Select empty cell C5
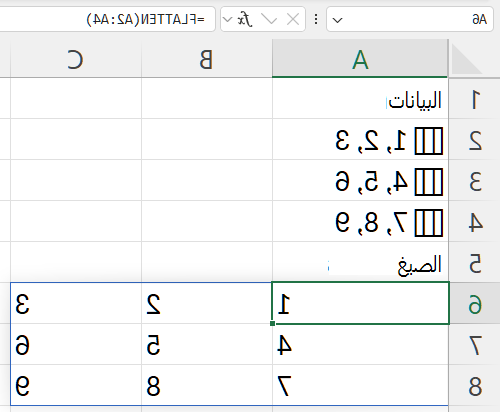This screenshot has width=500, height=412. point(76,263)
